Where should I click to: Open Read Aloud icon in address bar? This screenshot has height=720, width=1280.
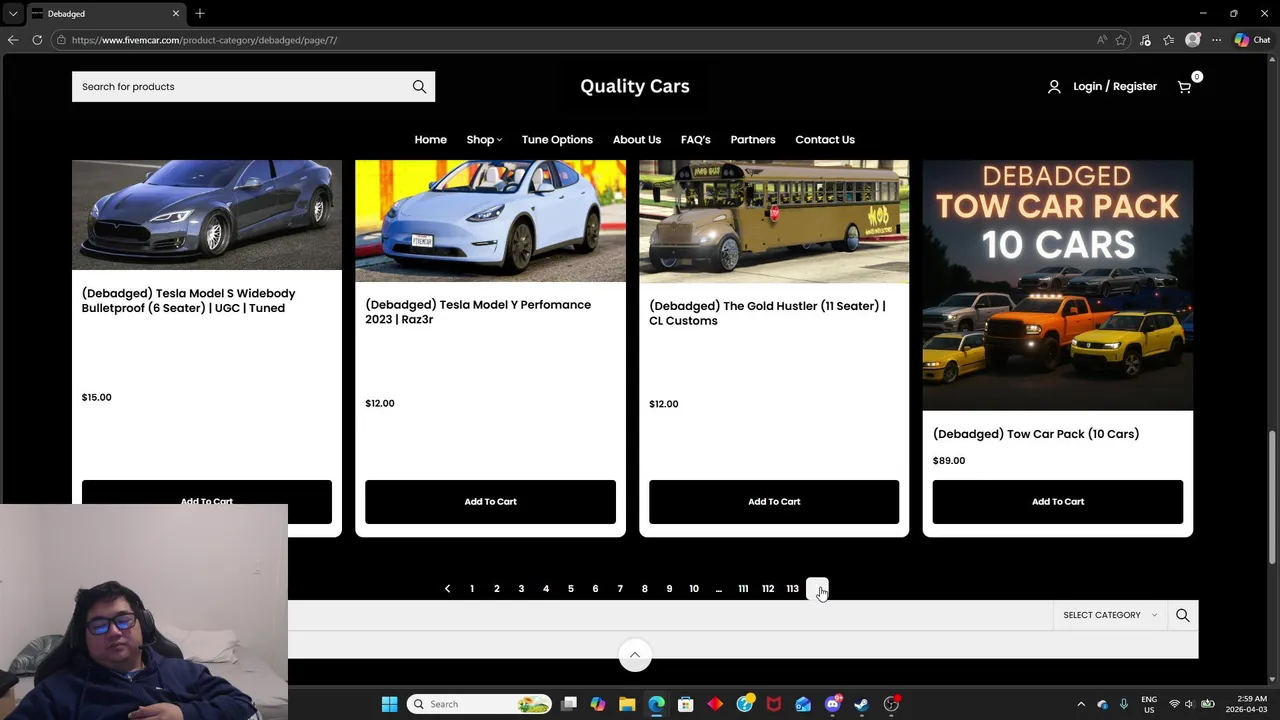coord(1102,40)
